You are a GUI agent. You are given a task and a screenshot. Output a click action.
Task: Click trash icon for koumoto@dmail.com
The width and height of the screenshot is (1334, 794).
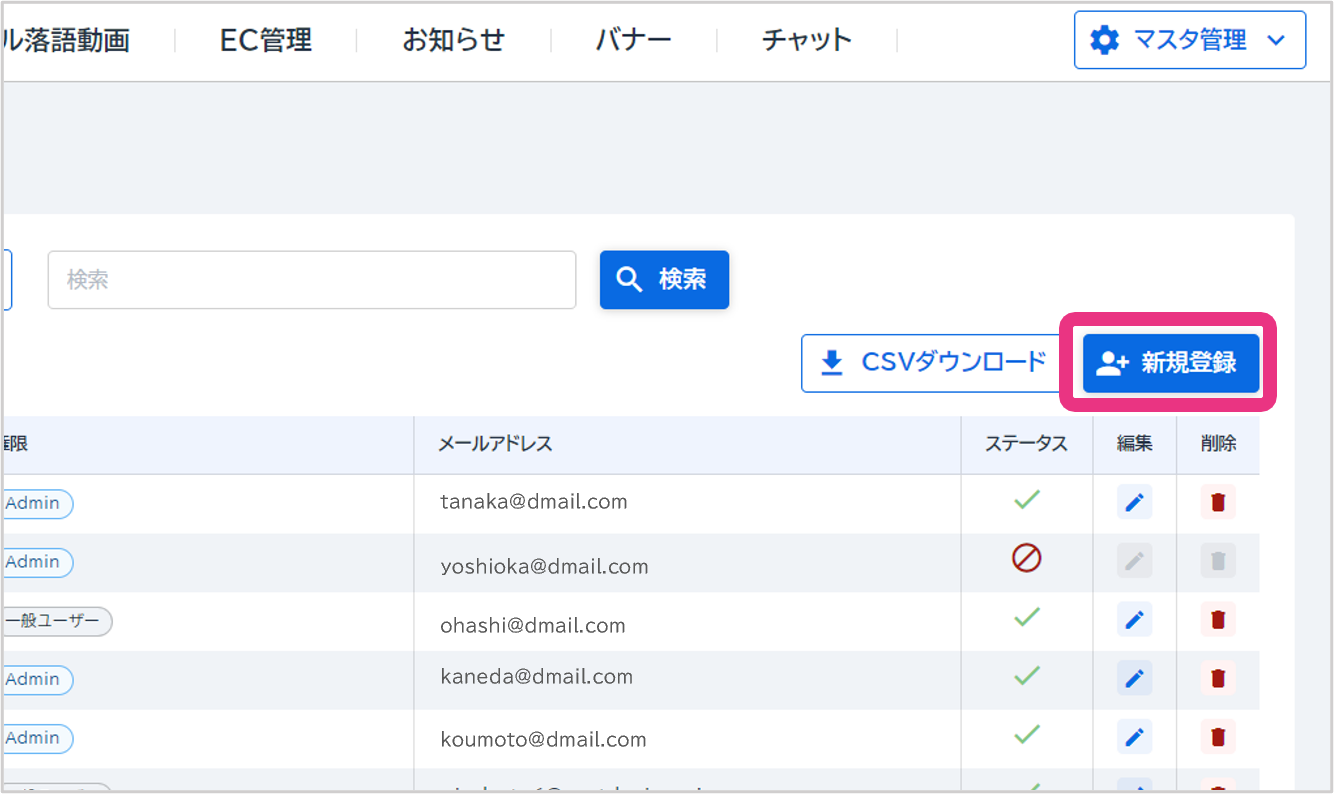coord(1218,738)
